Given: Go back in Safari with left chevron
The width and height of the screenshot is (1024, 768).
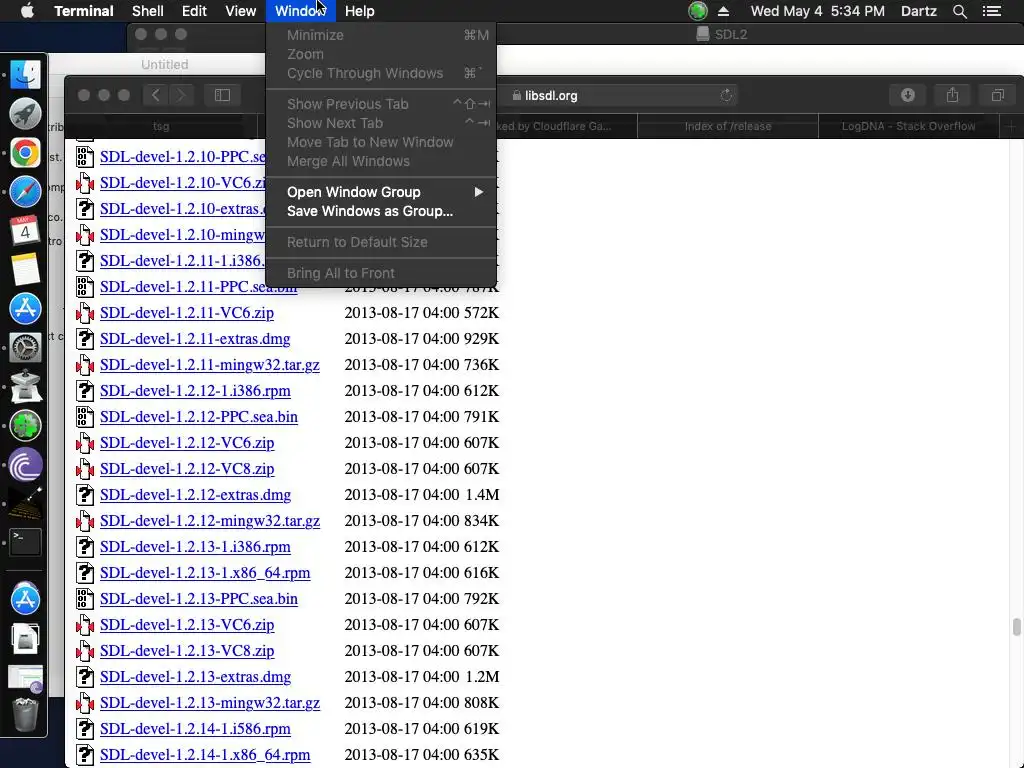Looking at the screenshot, I should [155, 95].
